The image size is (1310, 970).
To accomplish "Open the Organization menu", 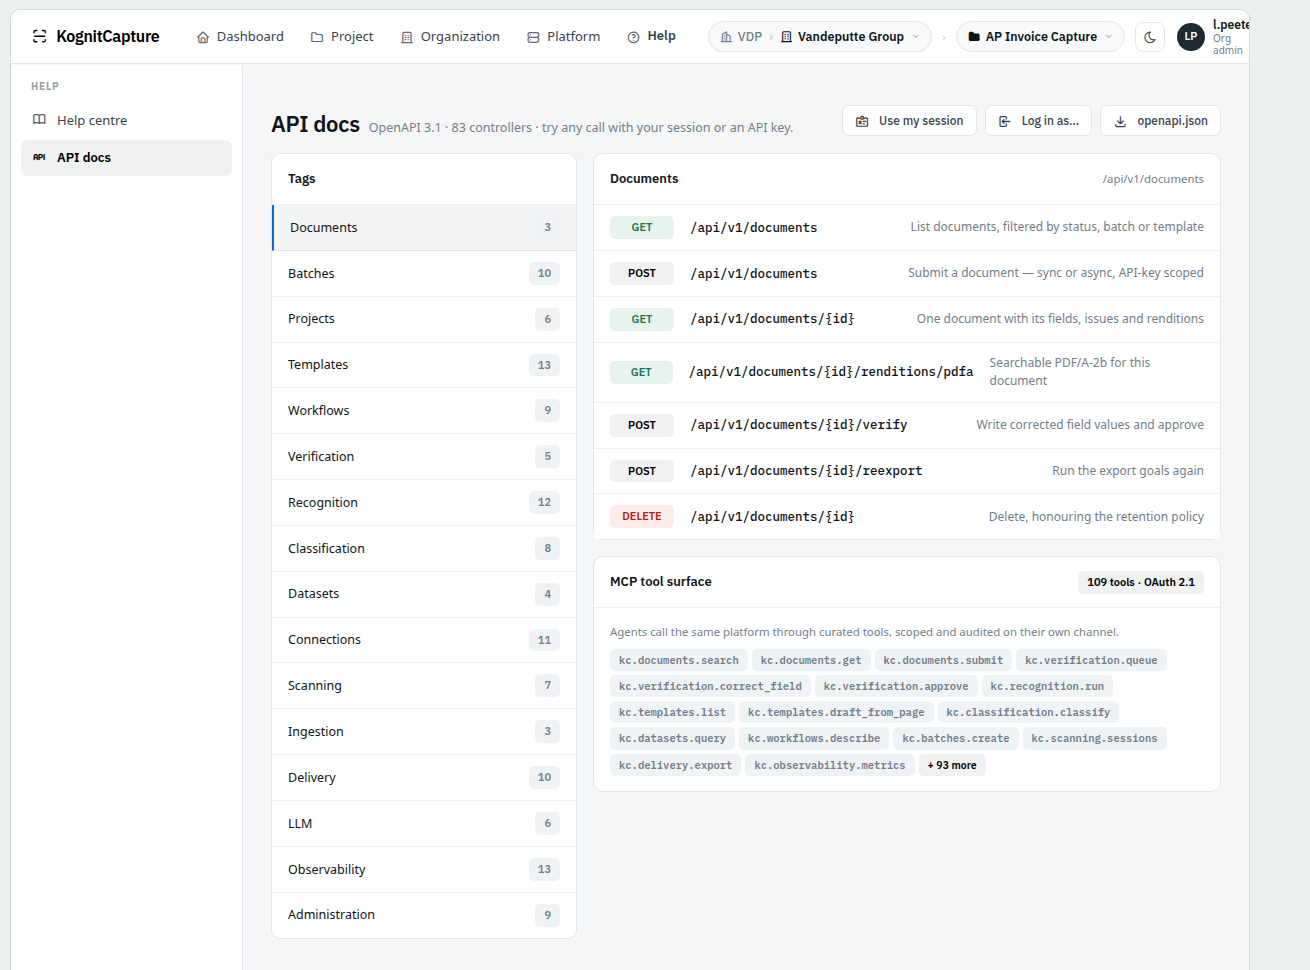I will click(450, 37).
